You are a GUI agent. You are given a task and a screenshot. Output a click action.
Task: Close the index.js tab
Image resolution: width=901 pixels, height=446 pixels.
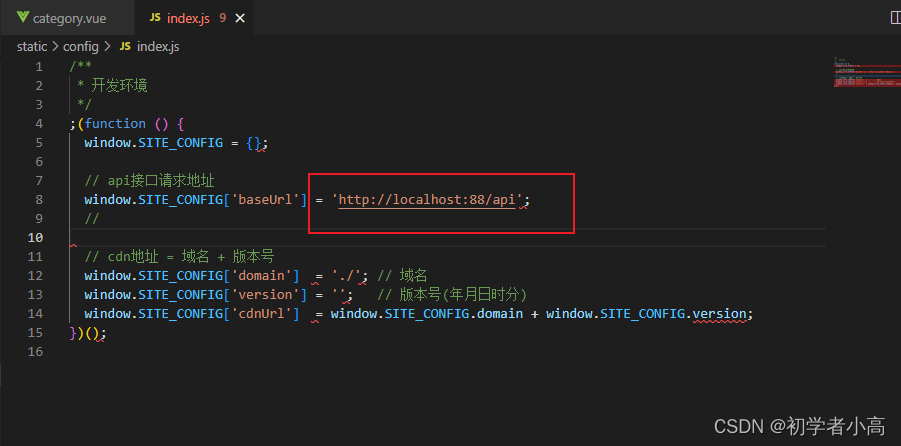(240, 18)
